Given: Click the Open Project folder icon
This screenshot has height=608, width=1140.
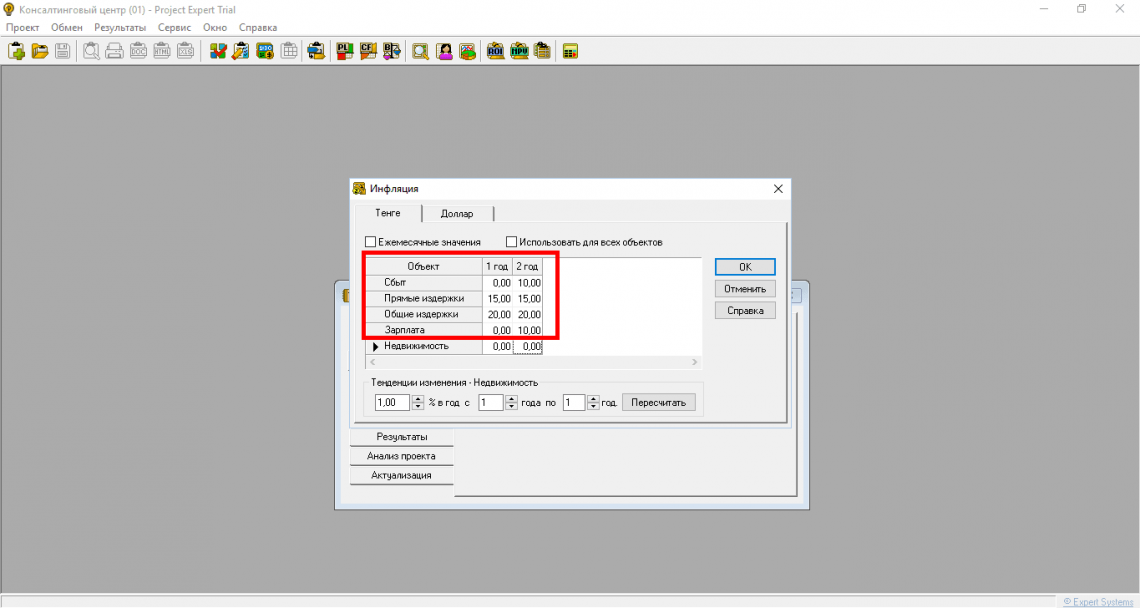Looking at the screenshot, I should (x=40, y=51).
